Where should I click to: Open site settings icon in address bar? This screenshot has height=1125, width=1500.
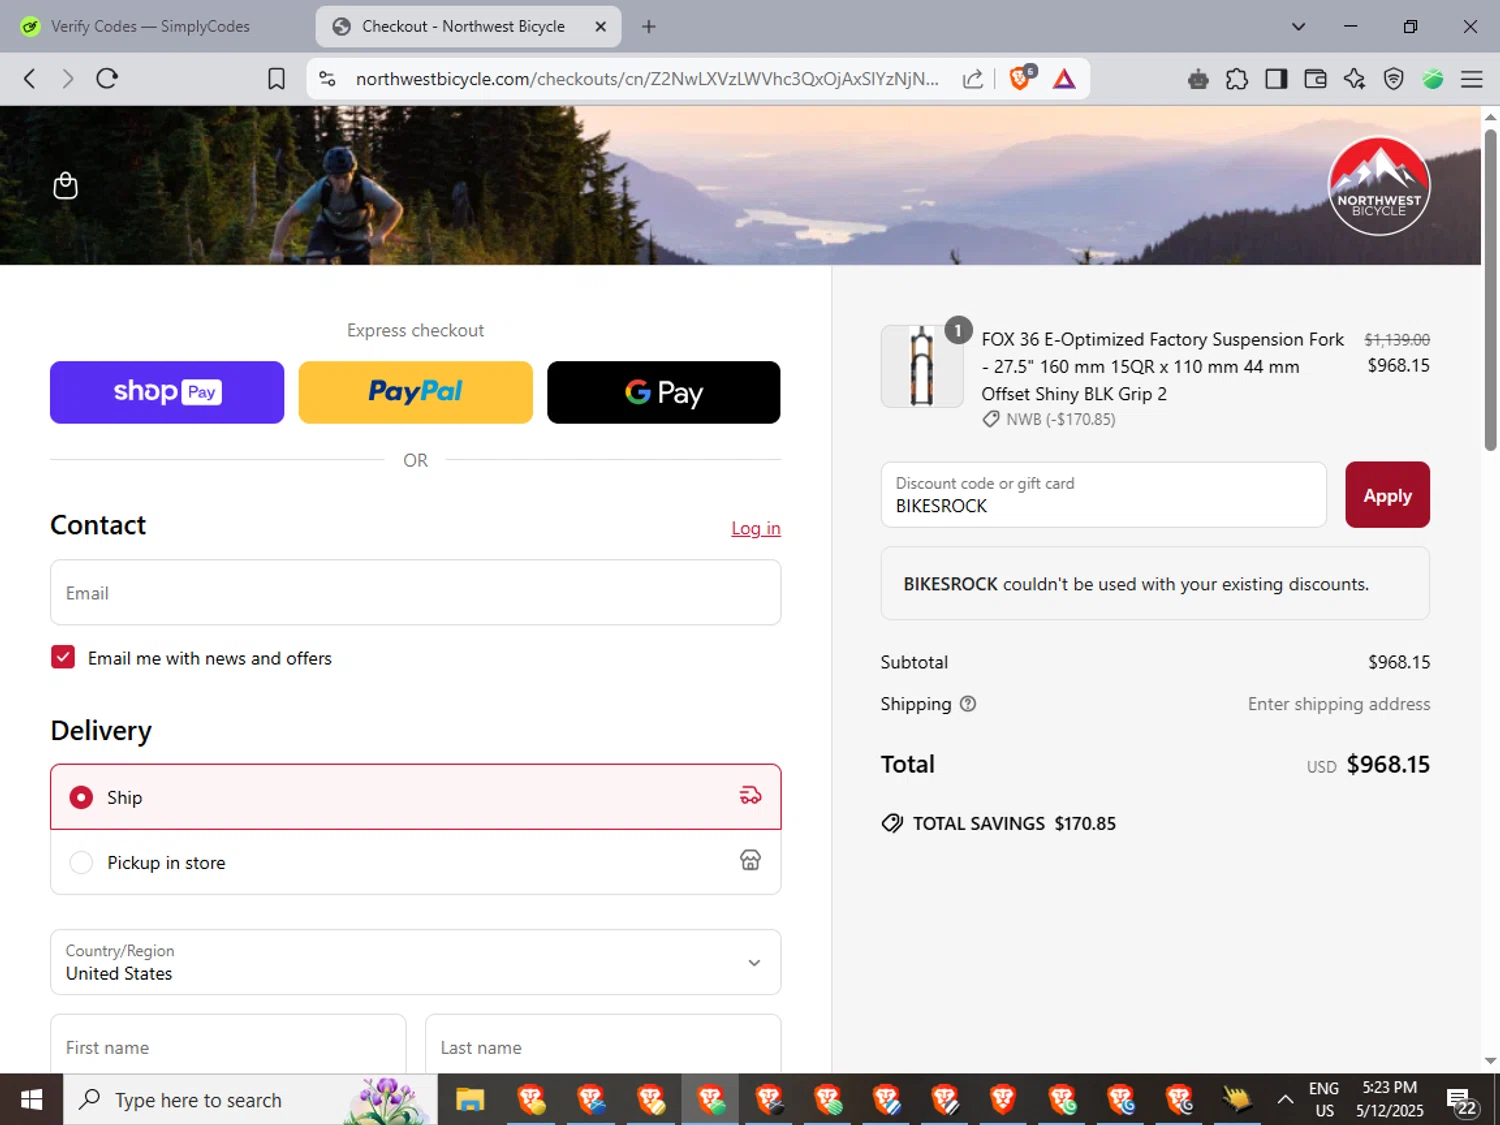point(327,79)
